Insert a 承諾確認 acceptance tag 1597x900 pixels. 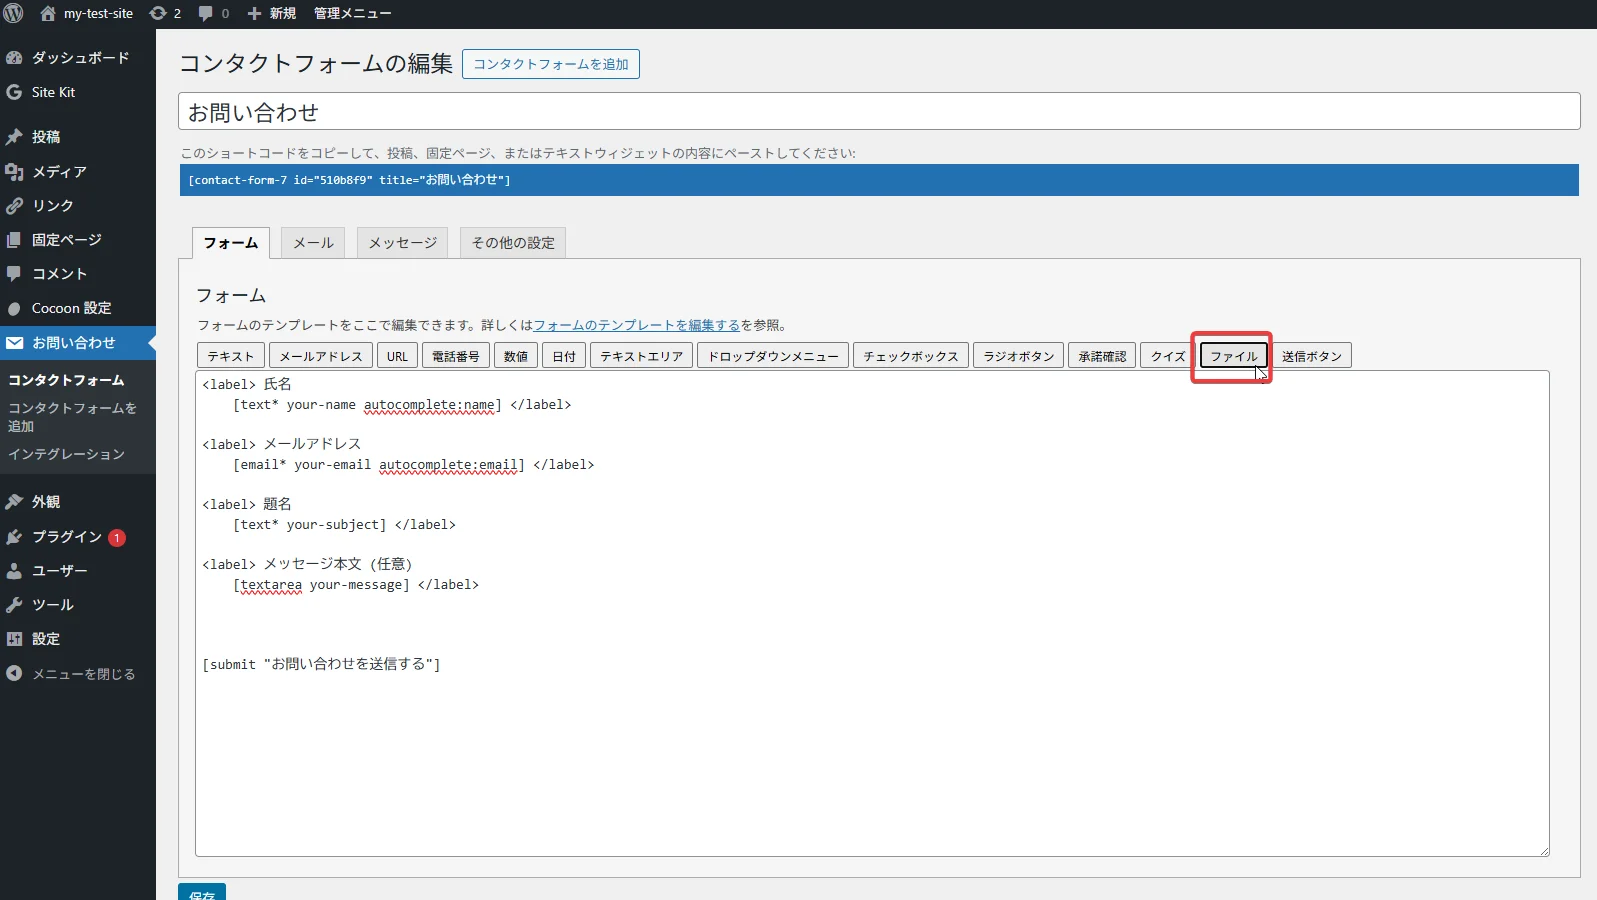pos(1102,356)
